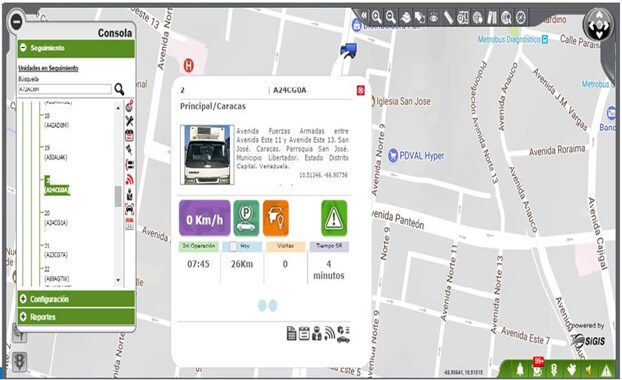This screenshot has width=622, height=380.
Task: Click the search magnifier next to Búsqueda
Action: point(119,89)
